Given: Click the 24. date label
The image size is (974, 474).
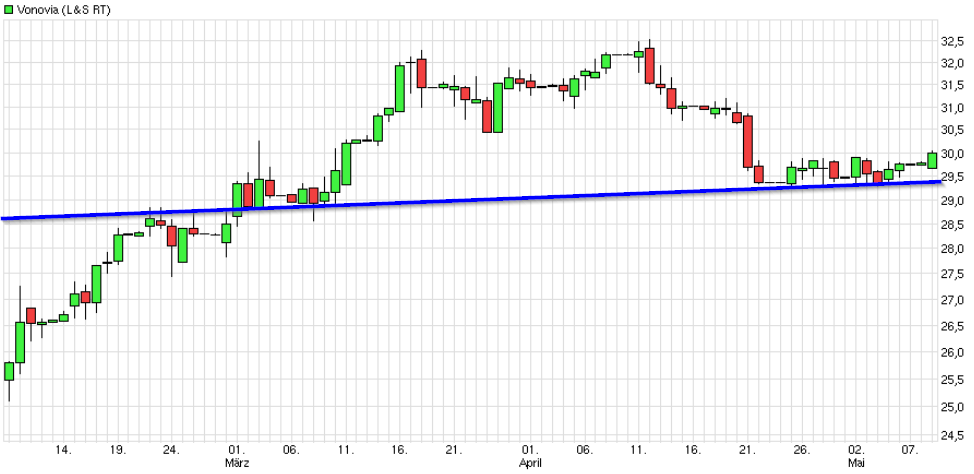Looking at the screenshot, I should tap(173, 450).
